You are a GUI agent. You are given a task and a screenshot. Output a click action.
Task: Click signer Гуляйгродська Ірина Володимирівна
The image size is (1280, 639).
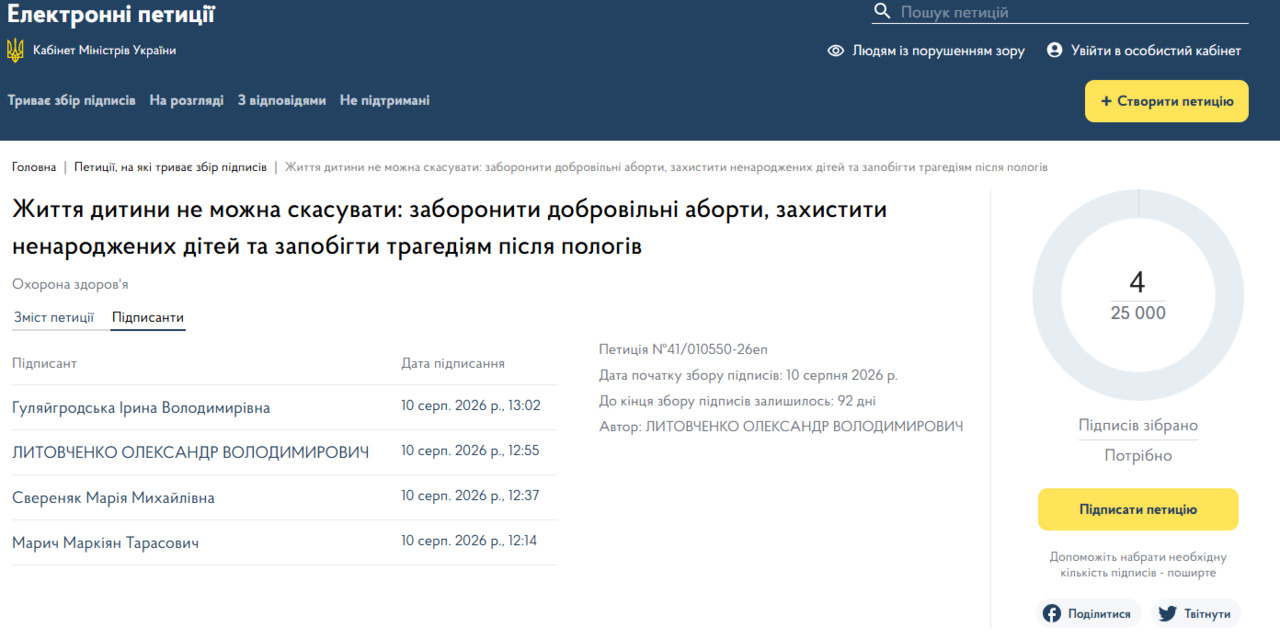point(141,408)
